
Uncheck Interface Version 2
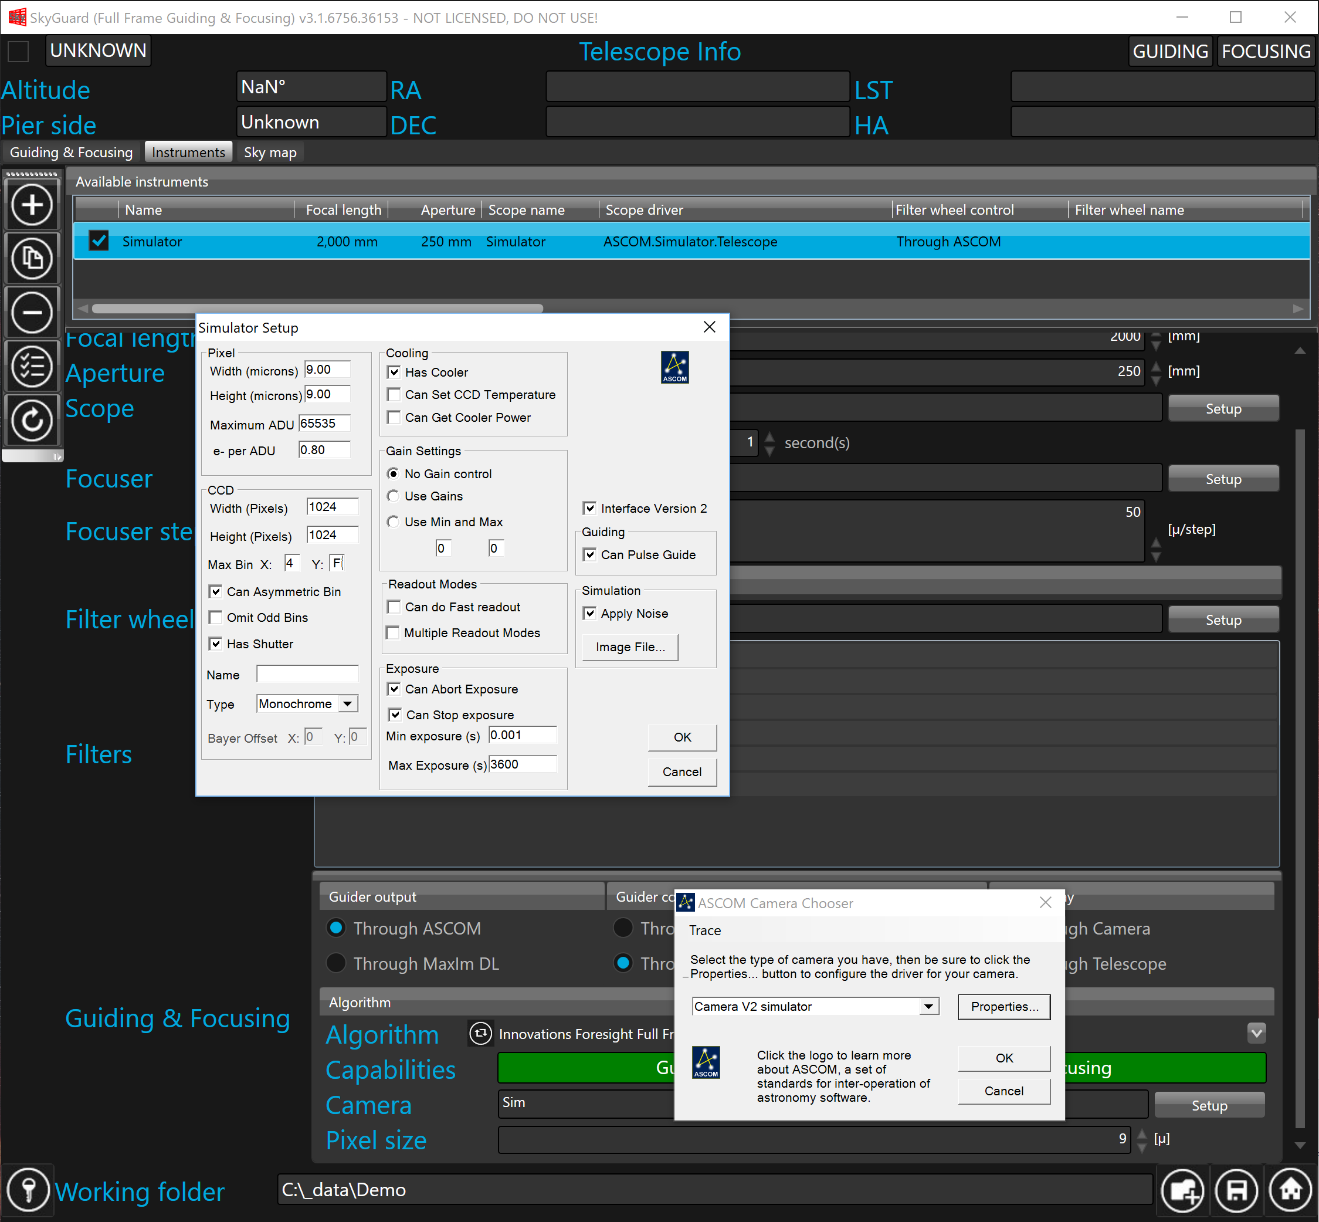point(590,508)
